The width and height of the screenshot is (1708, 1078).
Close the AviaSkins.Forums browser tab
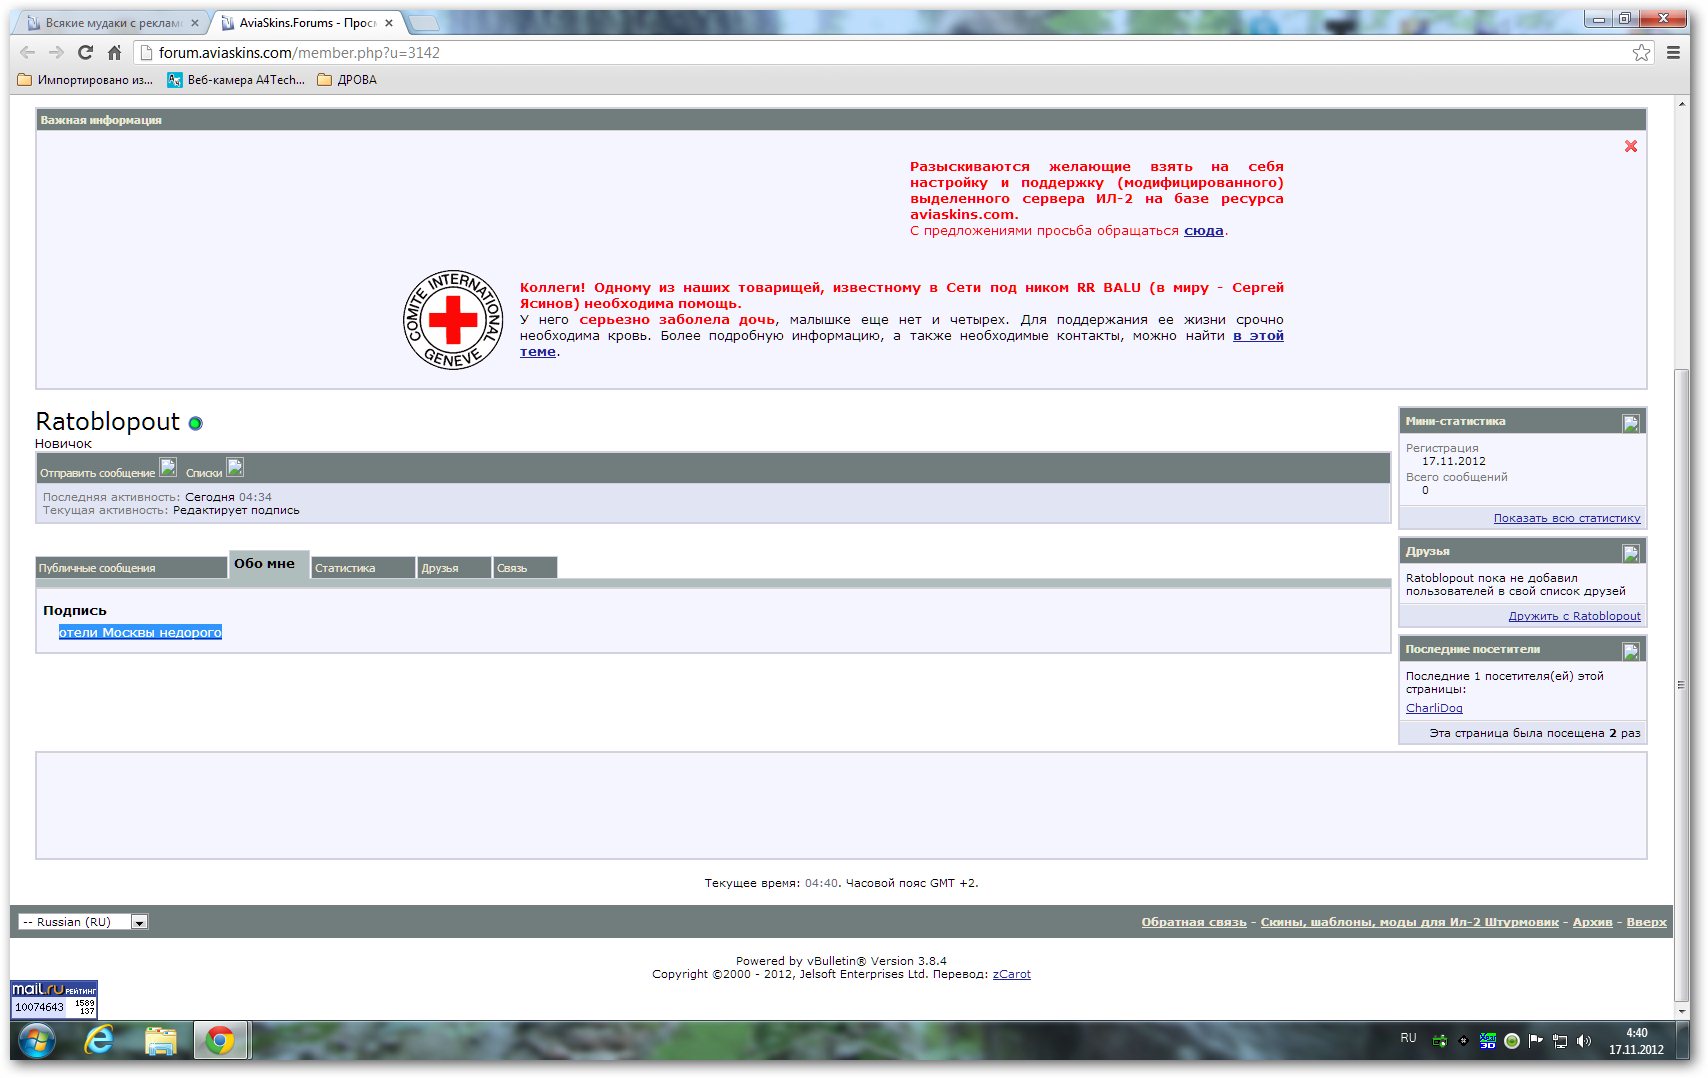[389, 23]
